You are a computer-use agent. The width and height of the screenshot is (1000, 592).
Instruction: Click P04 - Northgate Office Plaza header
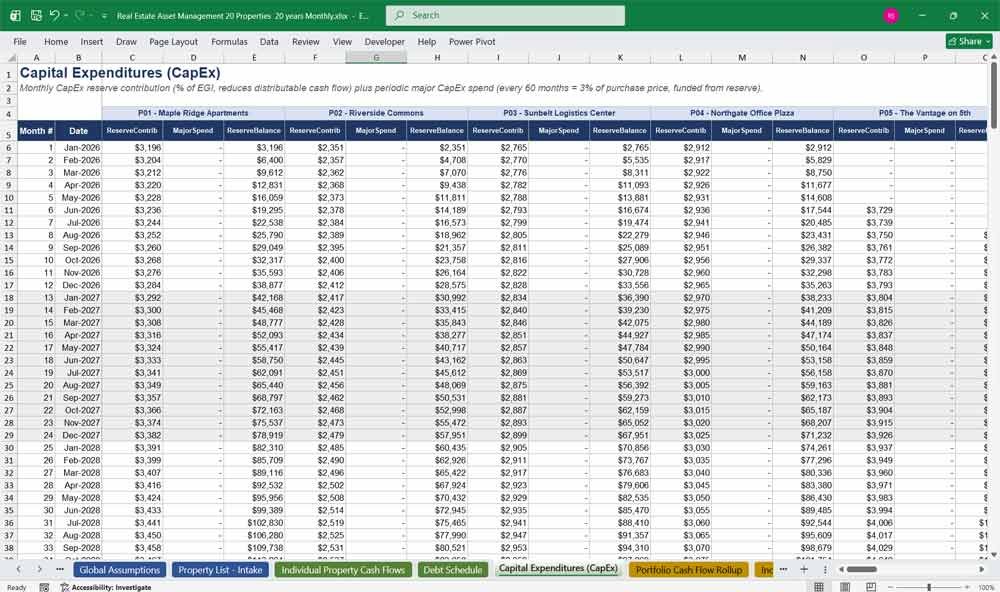pyautogui.click(x=742, y=113)
